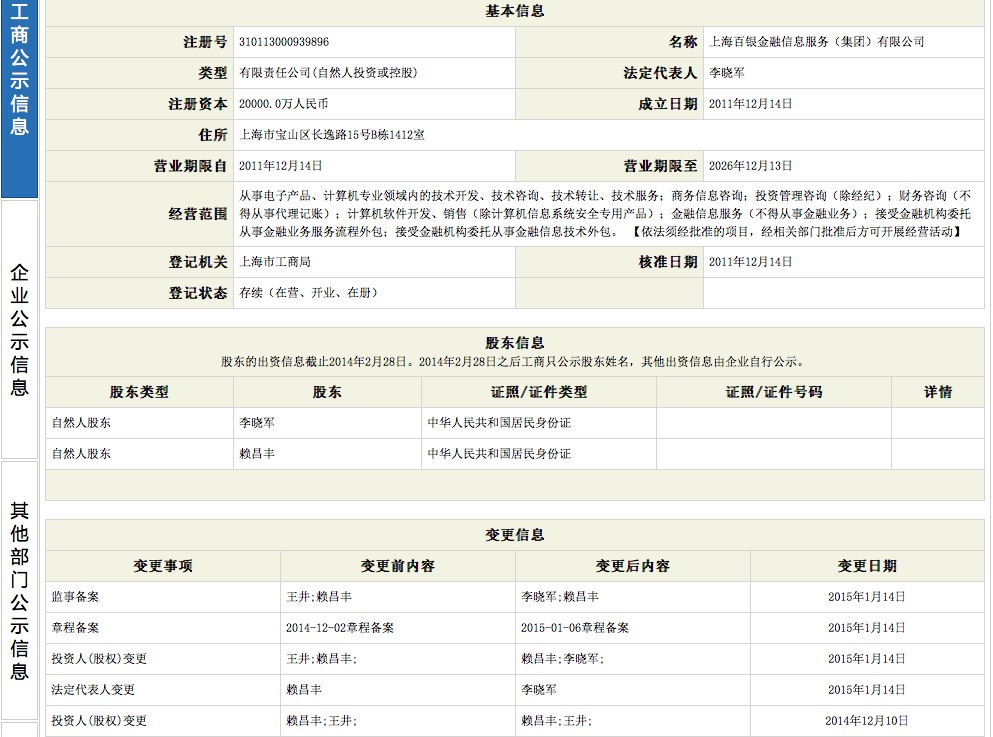Click the 基本信息 section header

tap(514, 11)
